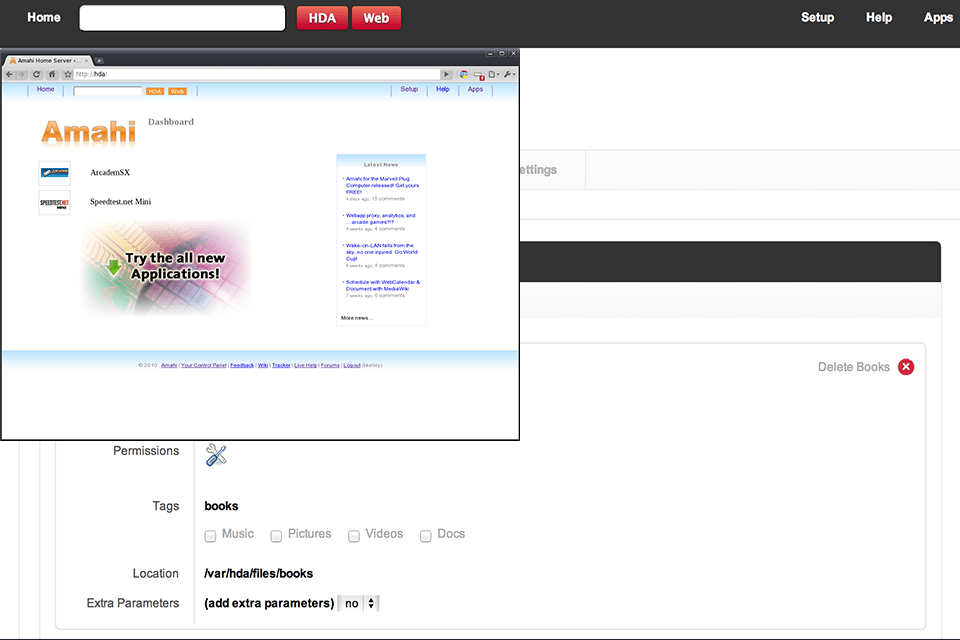Click the orange Amahi logo
Image resolution: width=960 pixels, height=640 pixels.
click(88, 133)
